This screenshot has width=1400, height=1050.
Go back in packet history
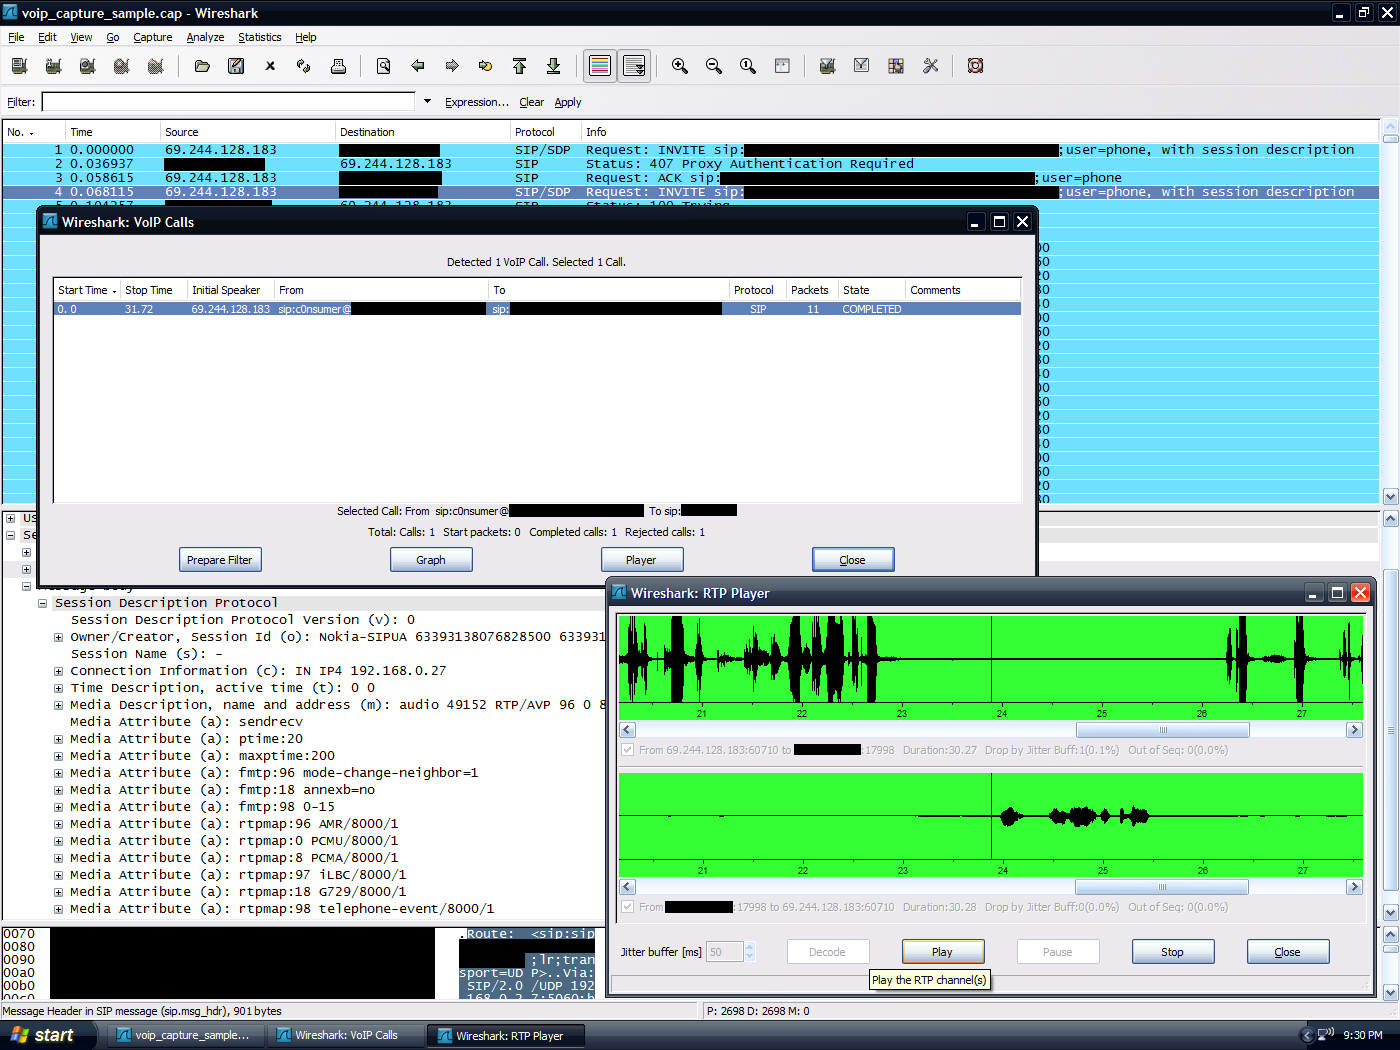click(x=418, y=66)
